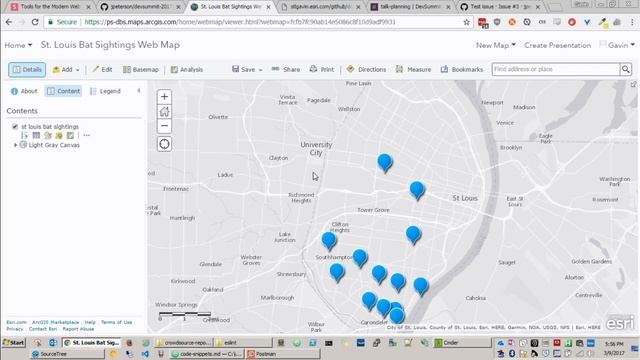Viewport: 640px width, 360px height.
Task: Open the Visual Studio Code taskbar icon
Action: (145, 354)
